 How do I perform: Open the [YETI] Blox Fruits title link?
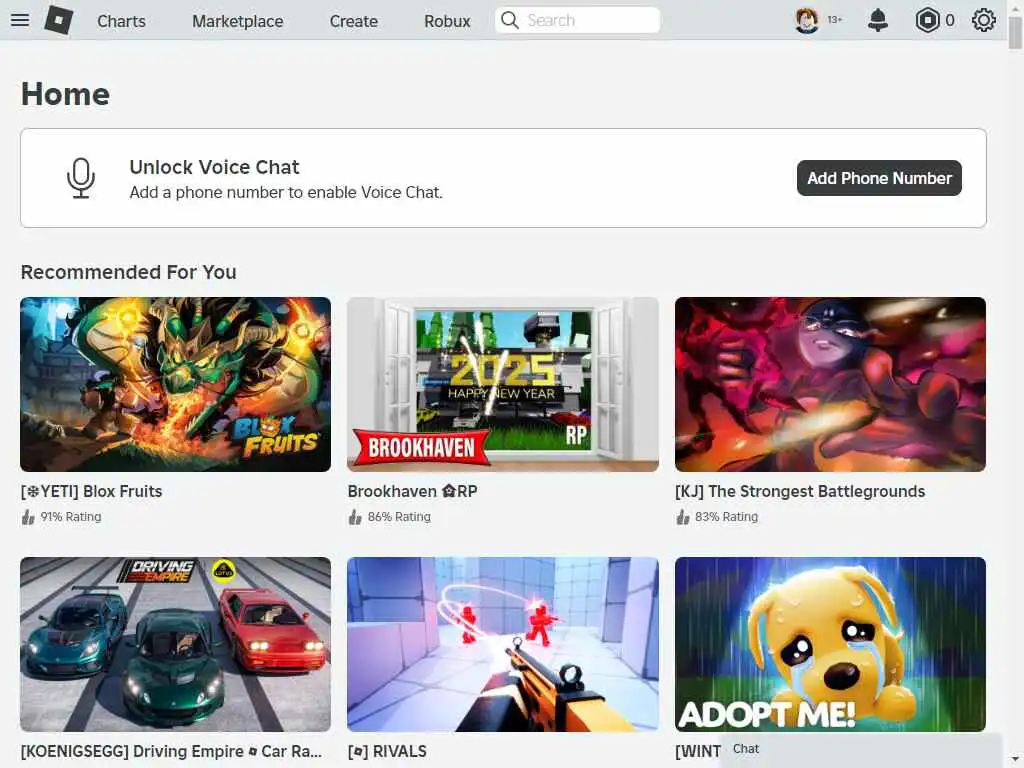(x=91, y=491)
